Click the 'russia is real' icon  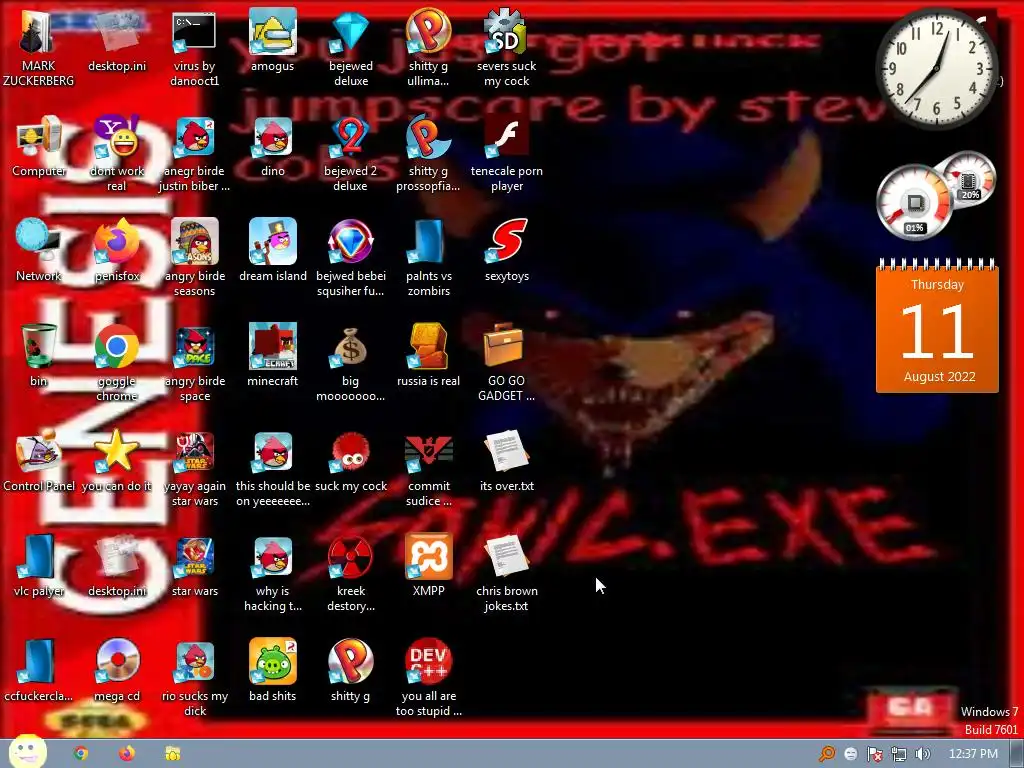(428, 356)
